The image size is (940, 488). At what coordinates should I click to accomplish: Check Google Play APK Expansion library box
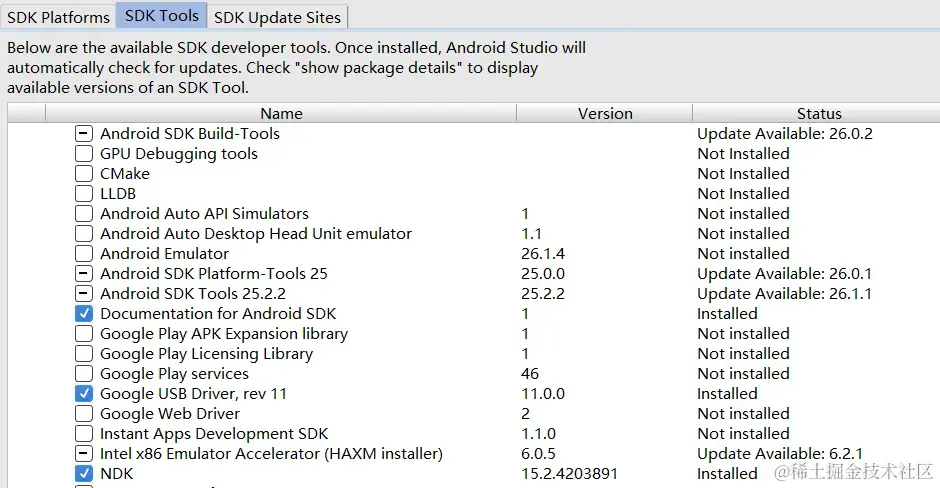(x=84, y=333)
